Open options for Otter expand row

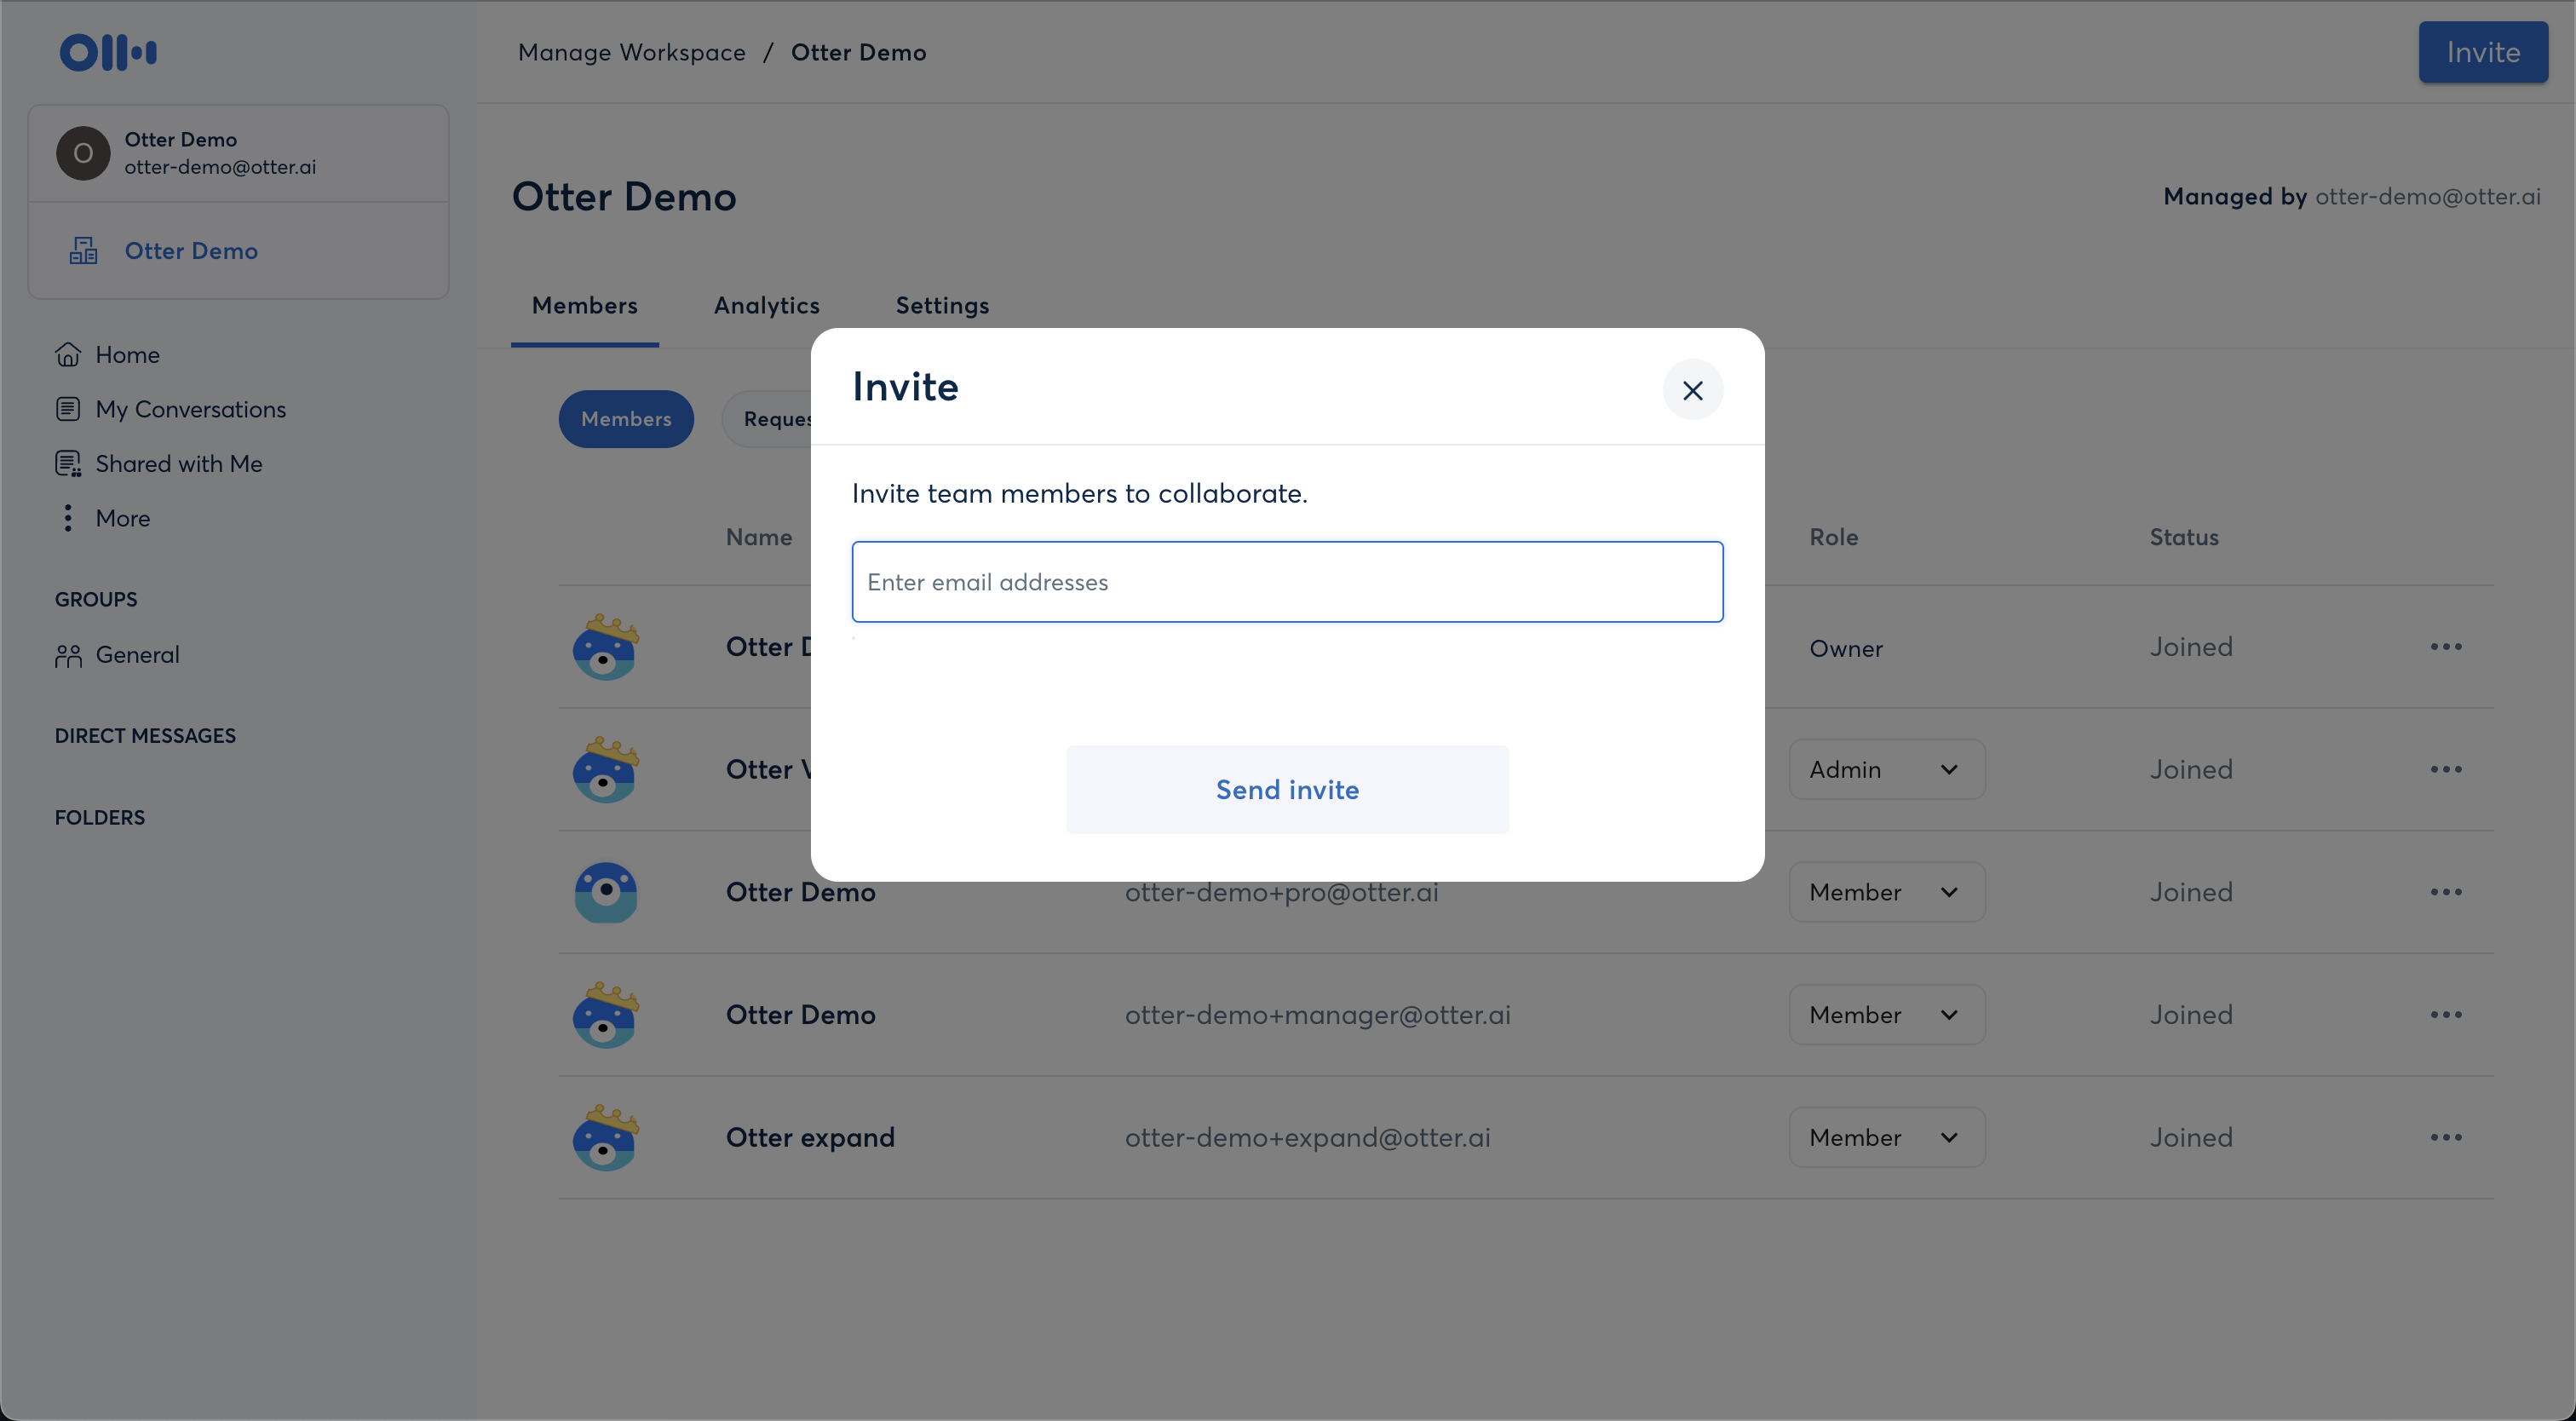click(x=2446, y=1138)
